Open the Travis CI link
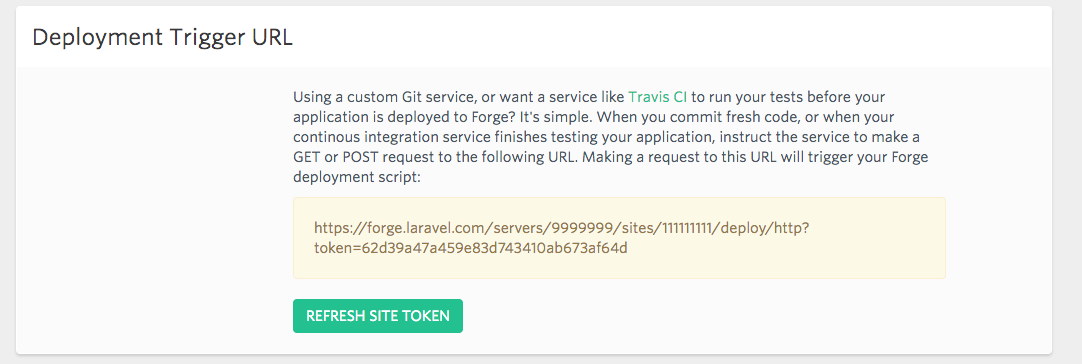Screen dimensions: 1082x364 658,97
